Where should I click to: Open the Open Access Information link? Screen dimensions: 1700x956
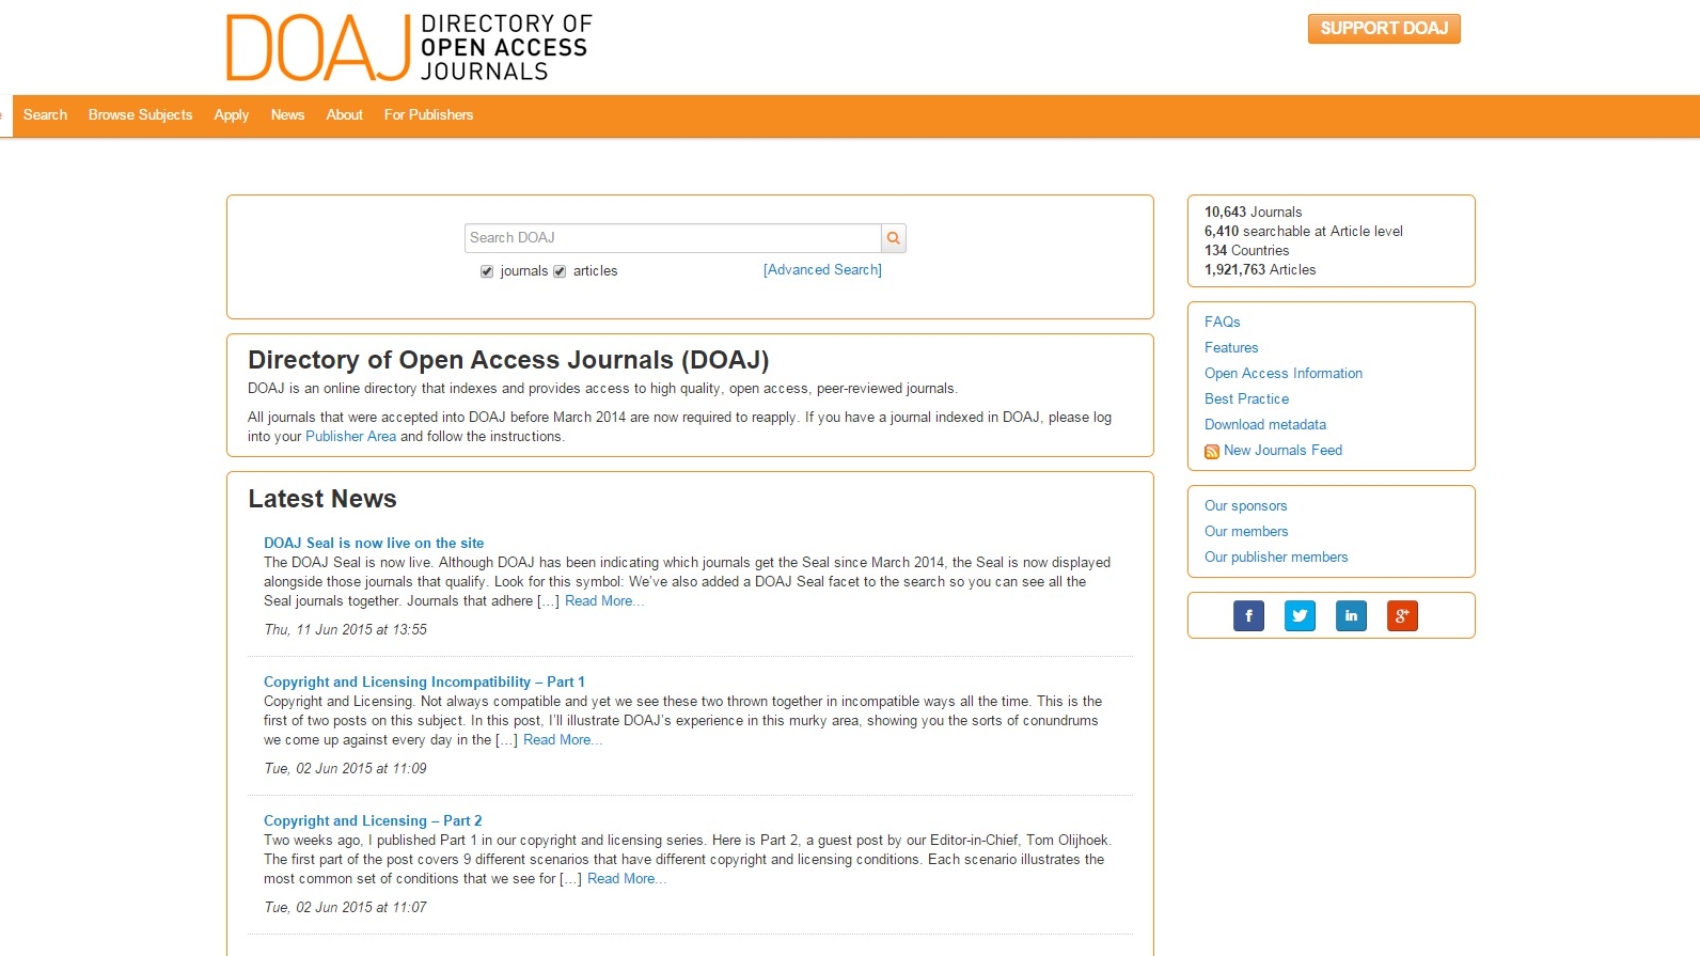point(1283,373)
